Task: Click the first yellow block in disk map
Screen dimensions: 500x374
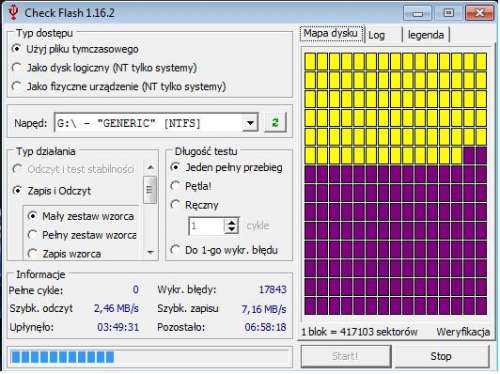Action: pyautogui.click(x=310, y=61)
